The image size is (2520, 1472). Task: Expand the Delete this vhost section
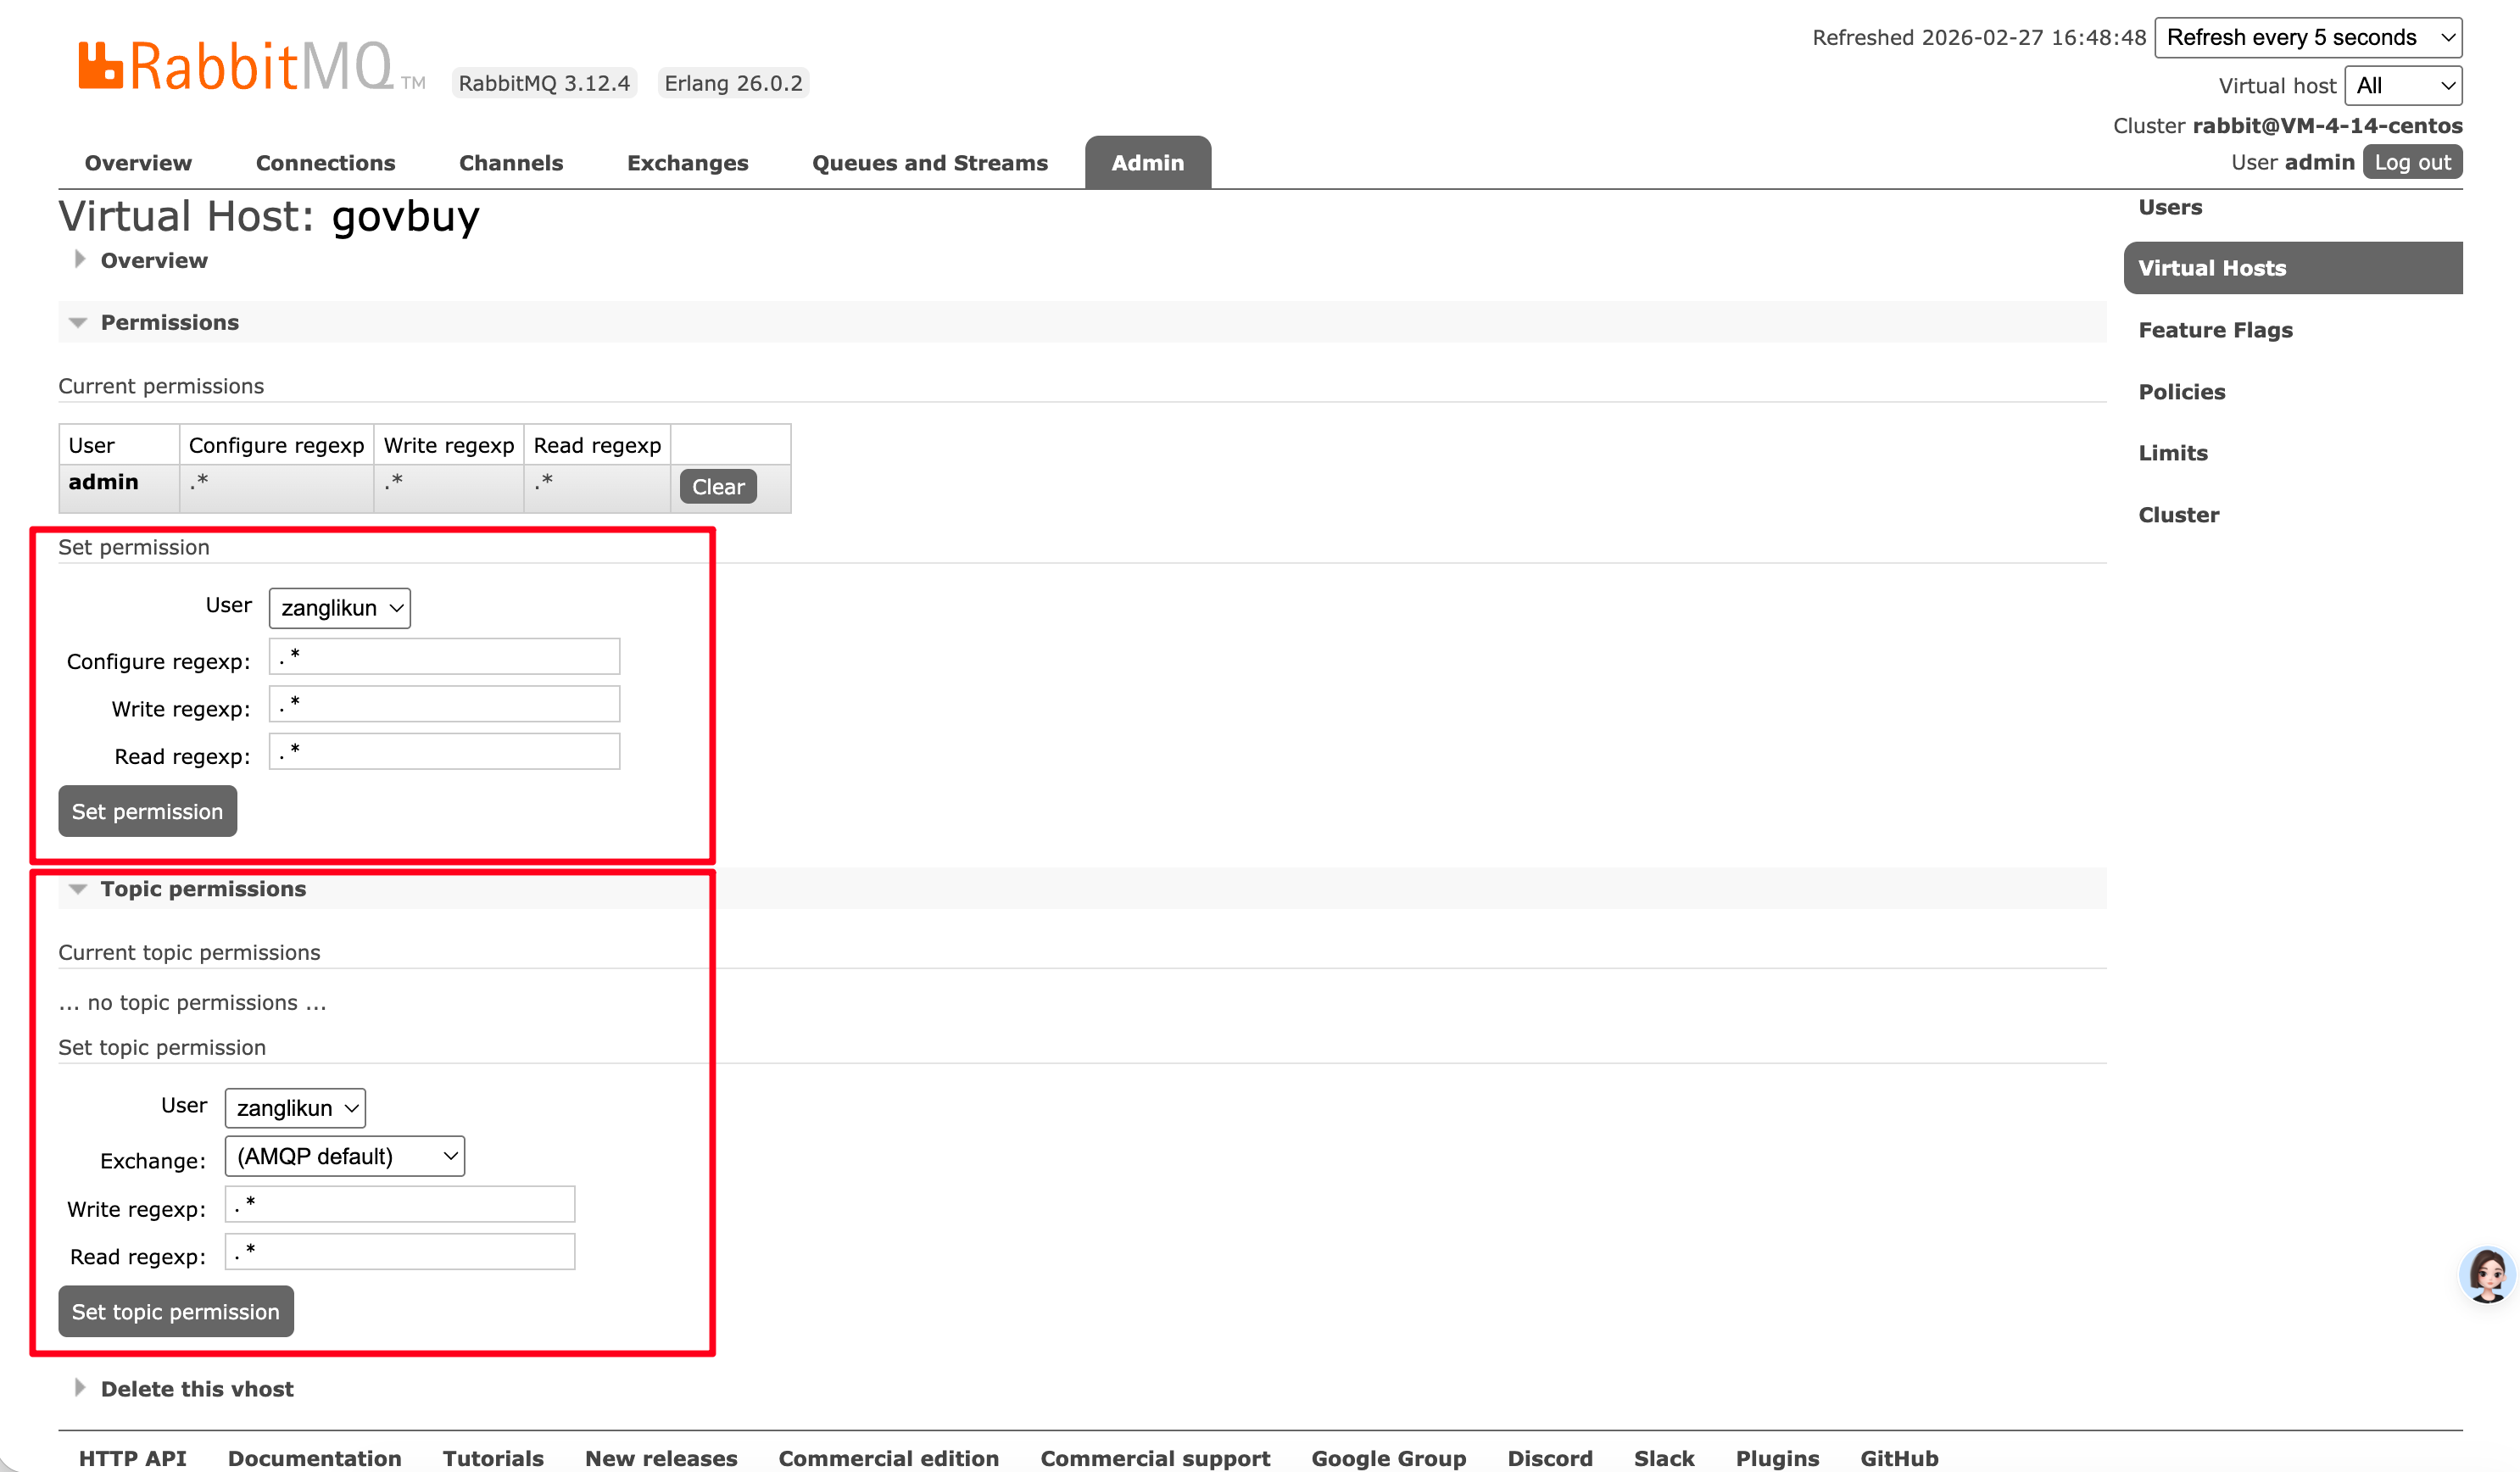(x=80, y=1388)
